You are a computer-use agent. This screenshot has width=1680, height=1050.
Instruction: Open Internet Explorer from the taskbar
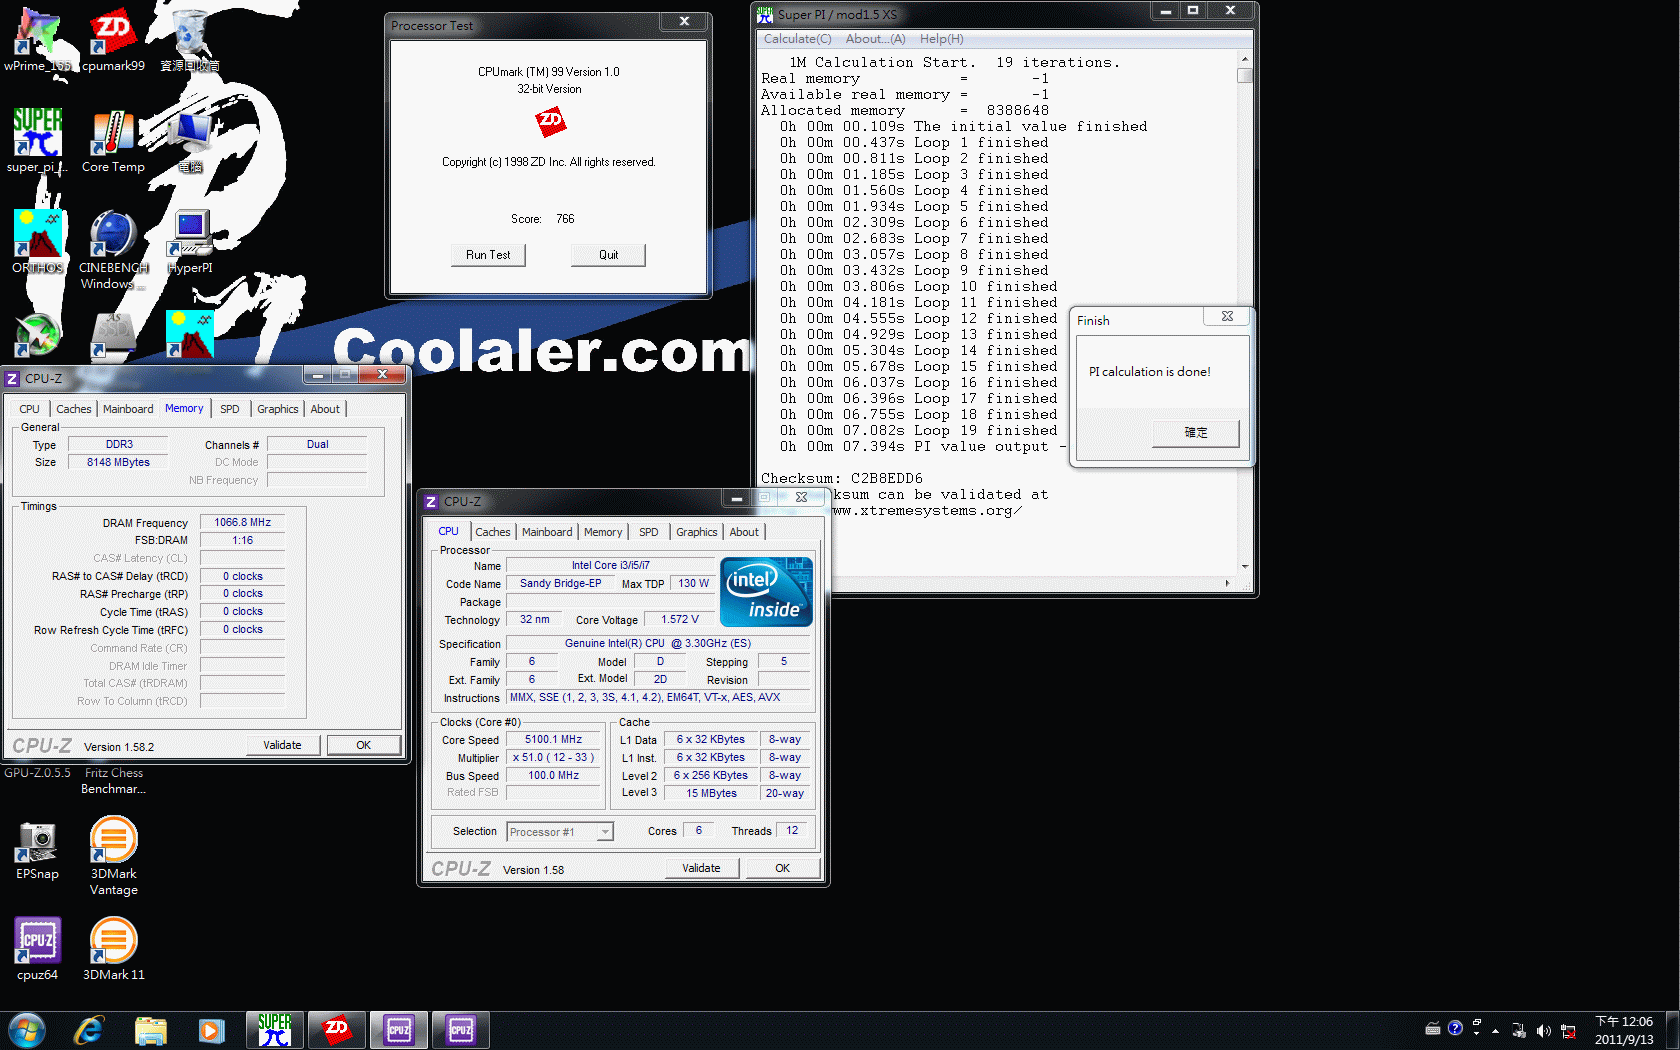tap(89, 1030)
